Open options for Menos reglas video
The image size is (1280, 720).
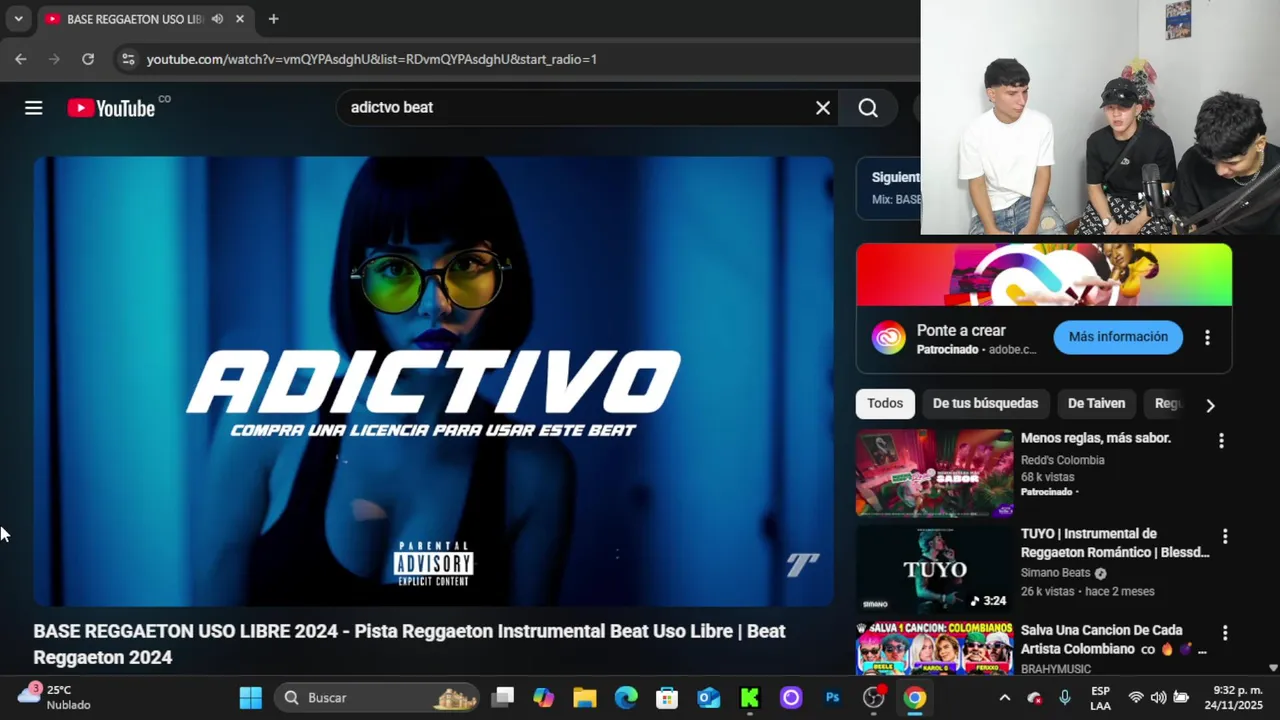tap(1221, 440)
